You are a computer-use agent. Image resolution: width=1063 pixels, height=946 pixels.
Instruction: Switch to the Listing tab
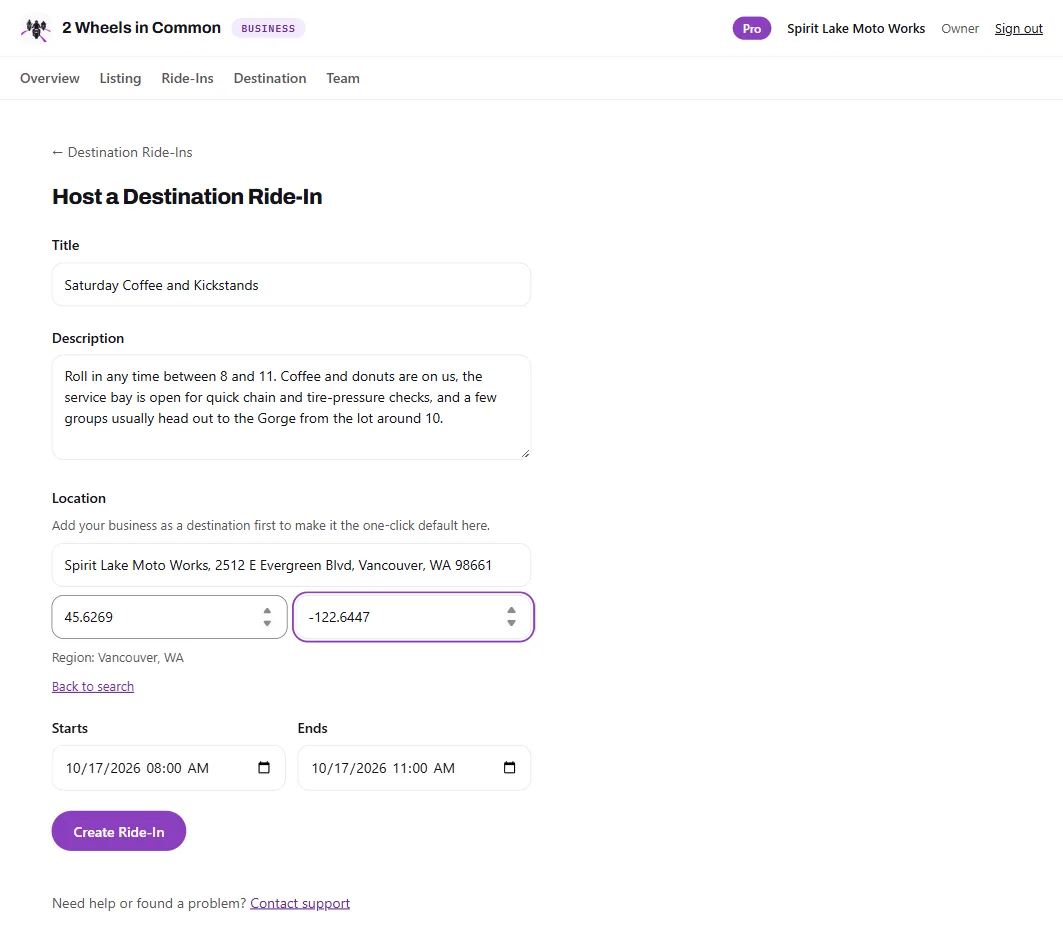pos(120,78)
